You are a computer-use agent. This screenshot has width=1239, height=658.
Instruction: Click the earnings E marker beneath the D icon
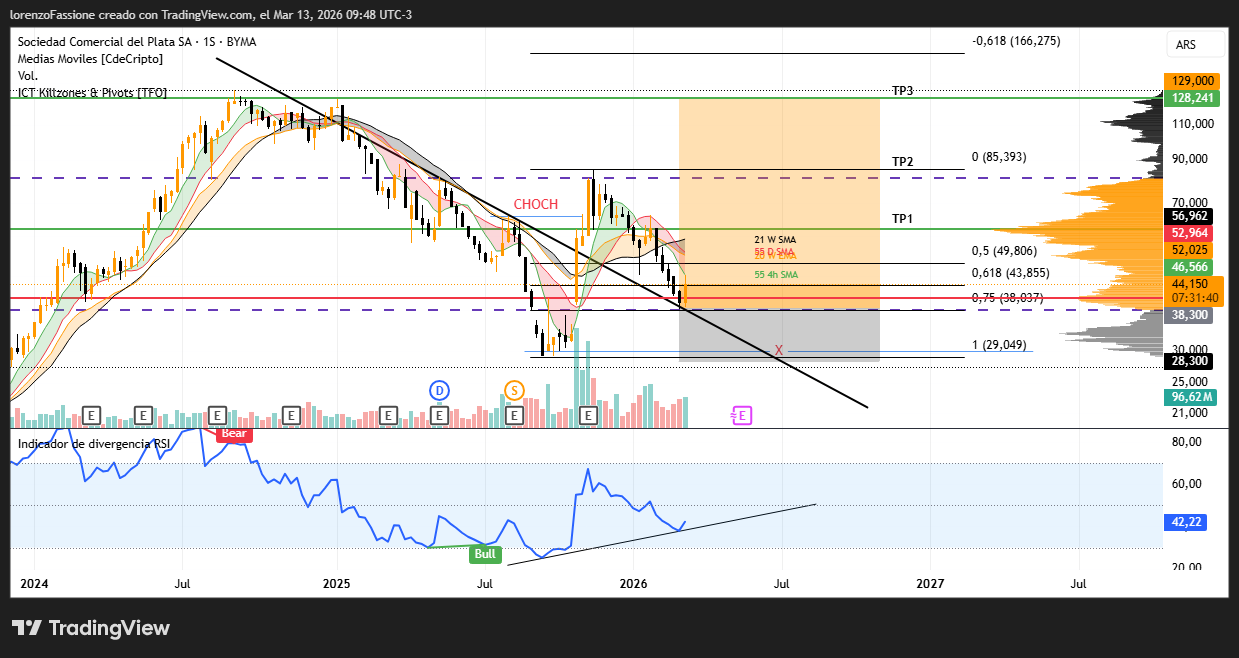click(x=439, y=414)
